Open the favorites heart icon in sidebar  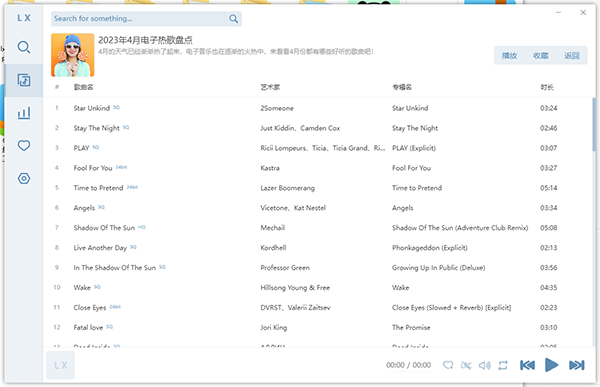tap(24, 145)
